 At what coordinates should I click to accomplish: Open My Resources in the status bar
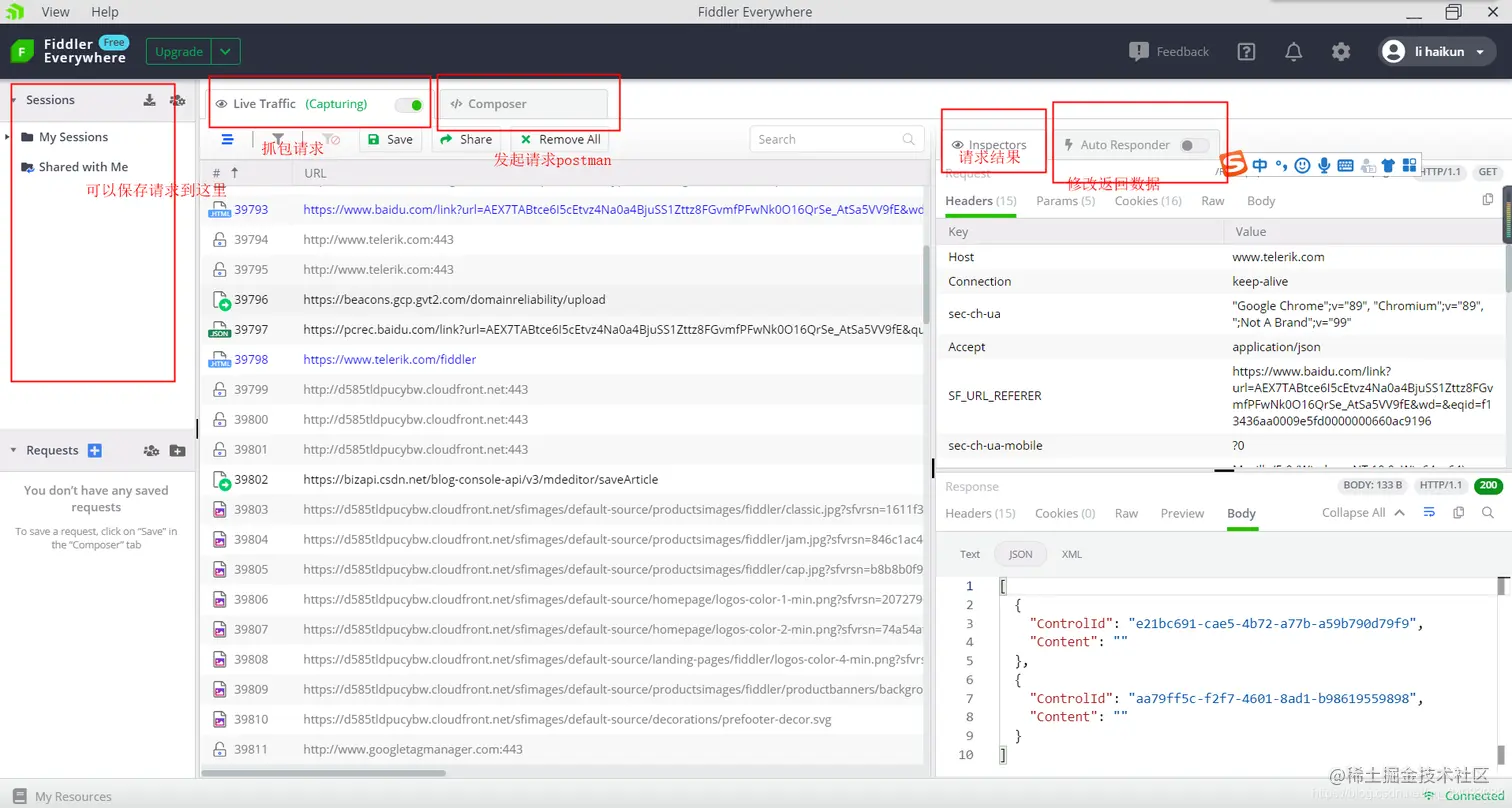point(63,797)
